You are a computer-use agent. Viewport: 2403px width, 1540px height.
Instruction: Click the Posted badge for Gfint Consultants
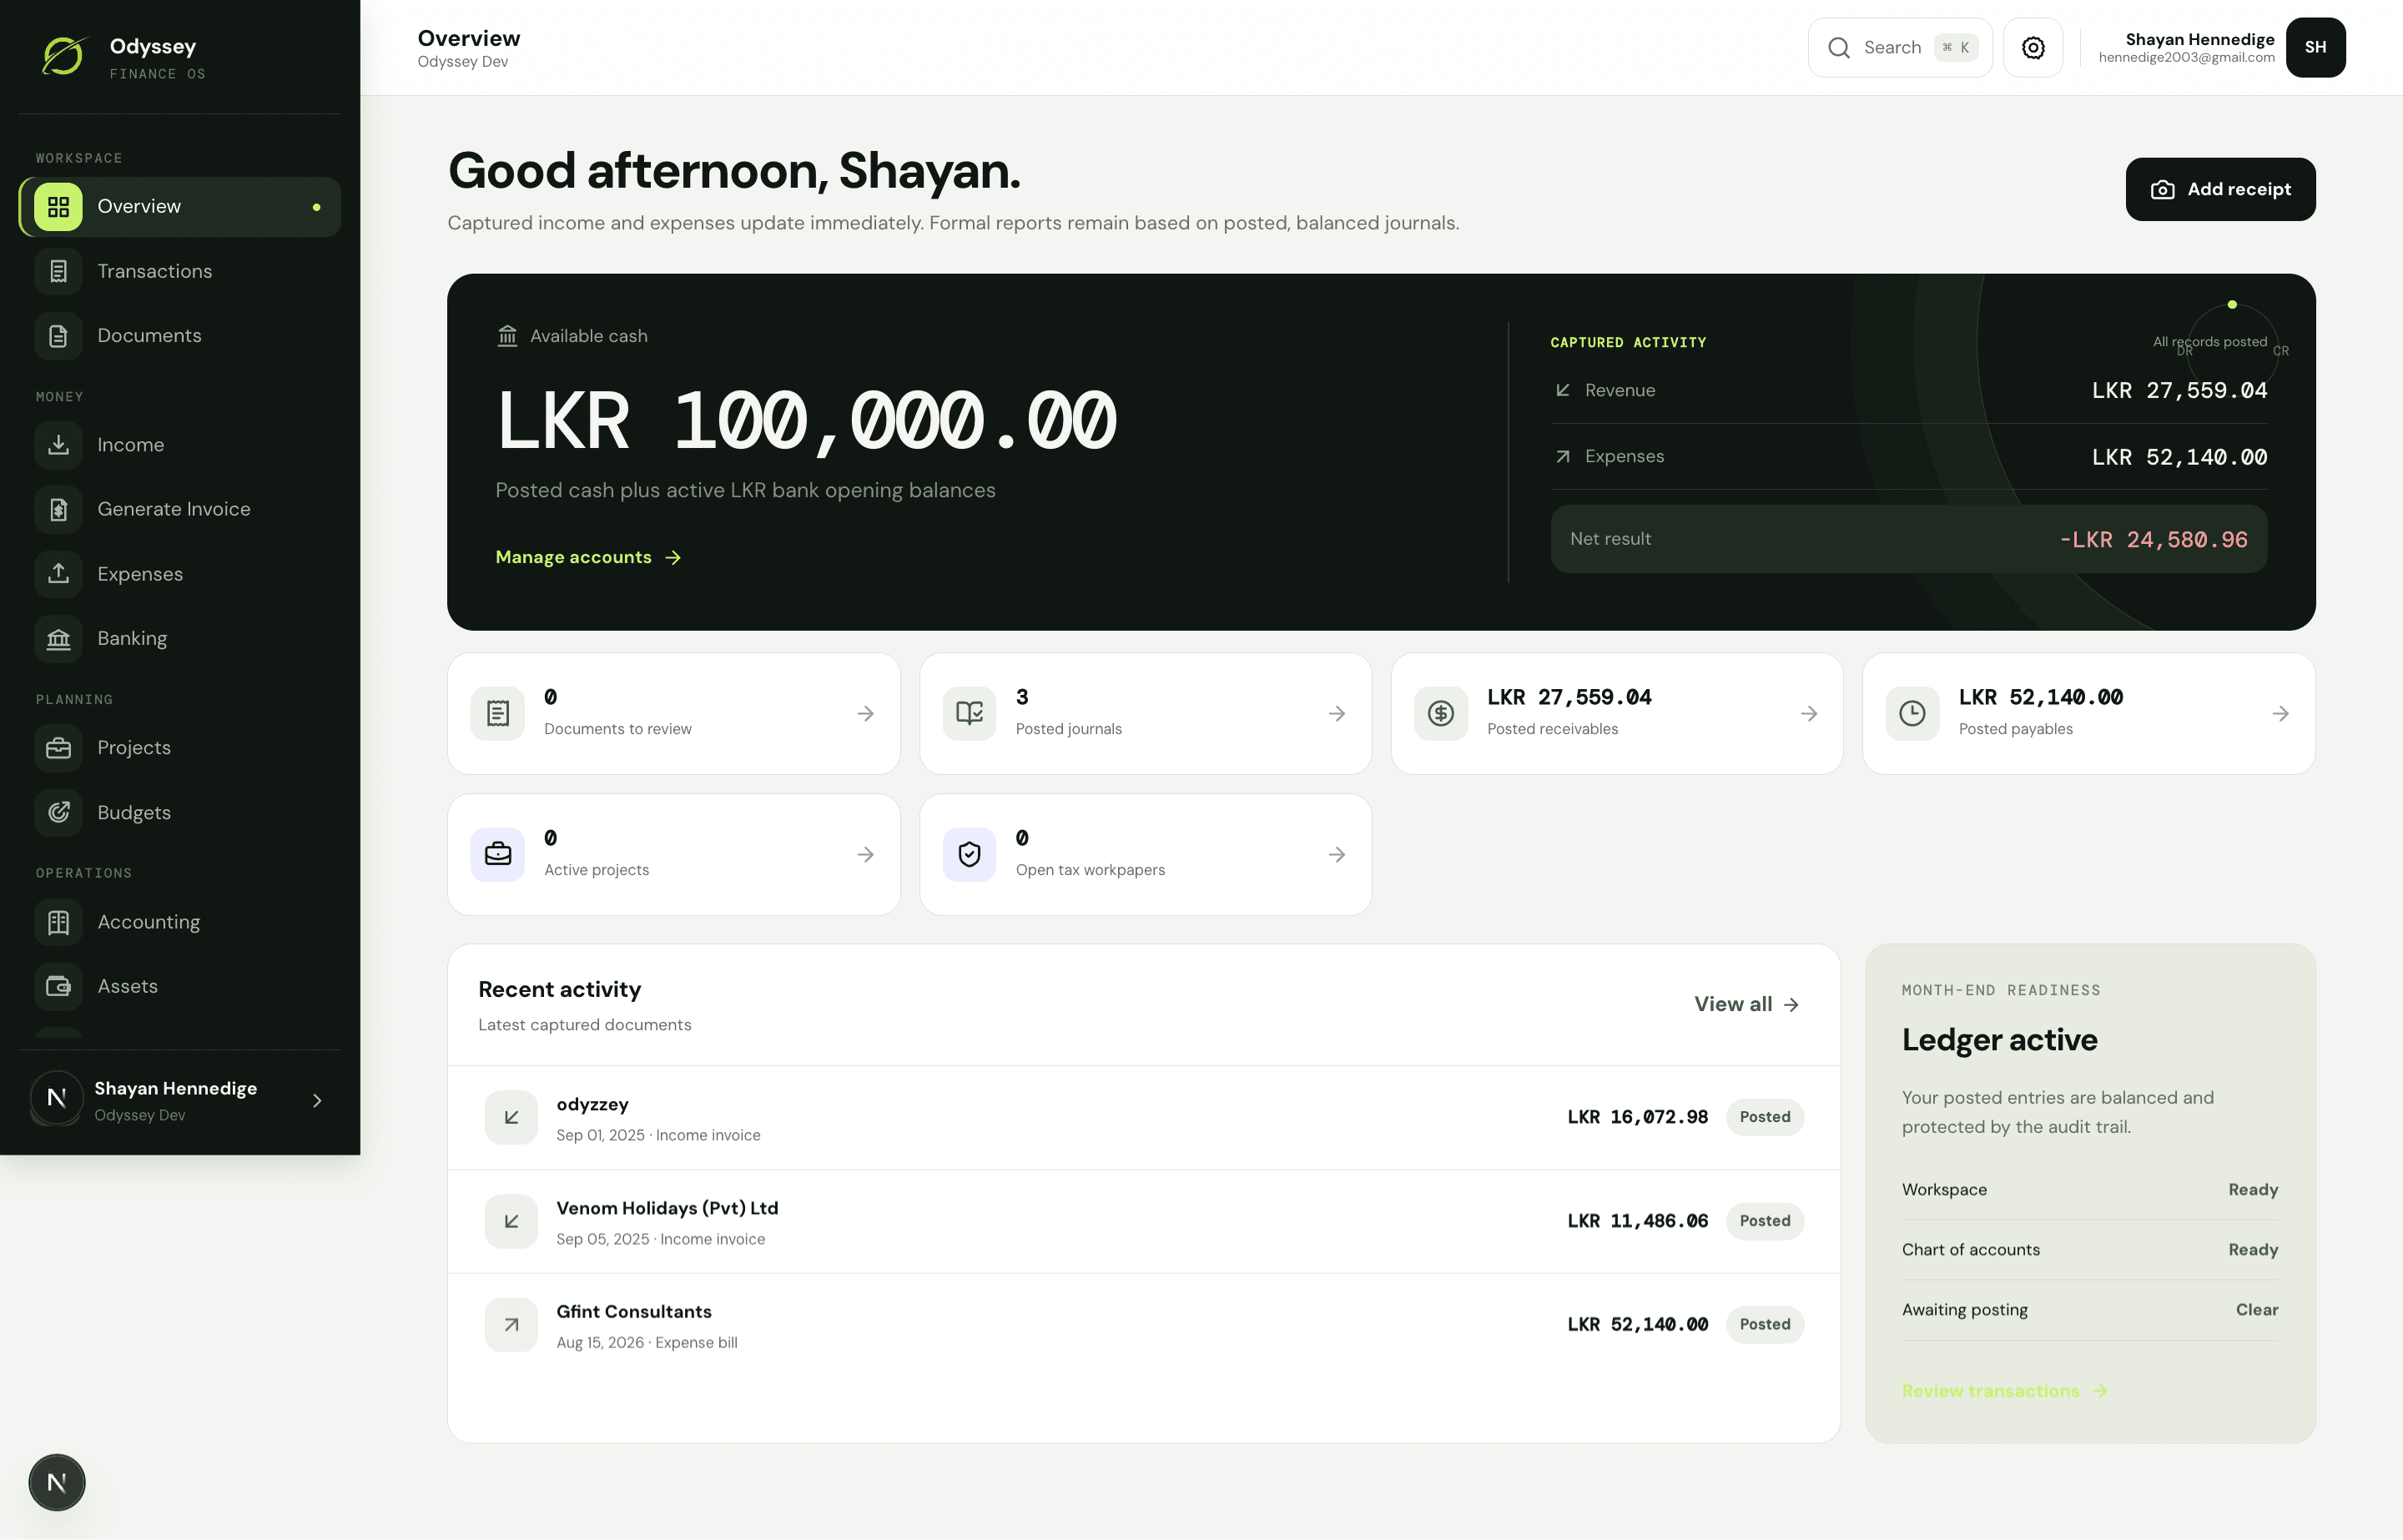[x=1765, y=1324]
